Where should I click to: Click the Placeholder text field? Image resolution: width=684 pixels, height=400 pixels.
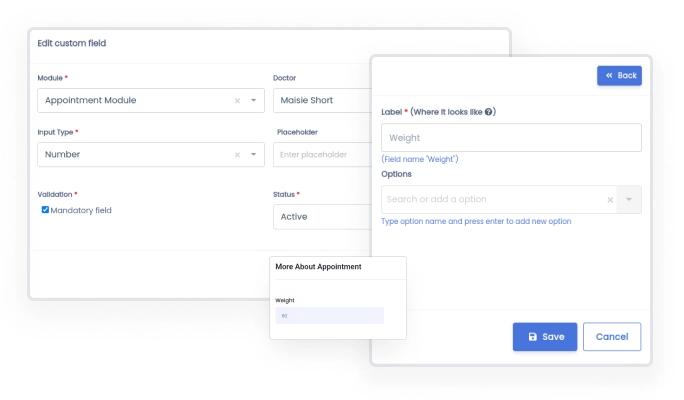[320, 155]
